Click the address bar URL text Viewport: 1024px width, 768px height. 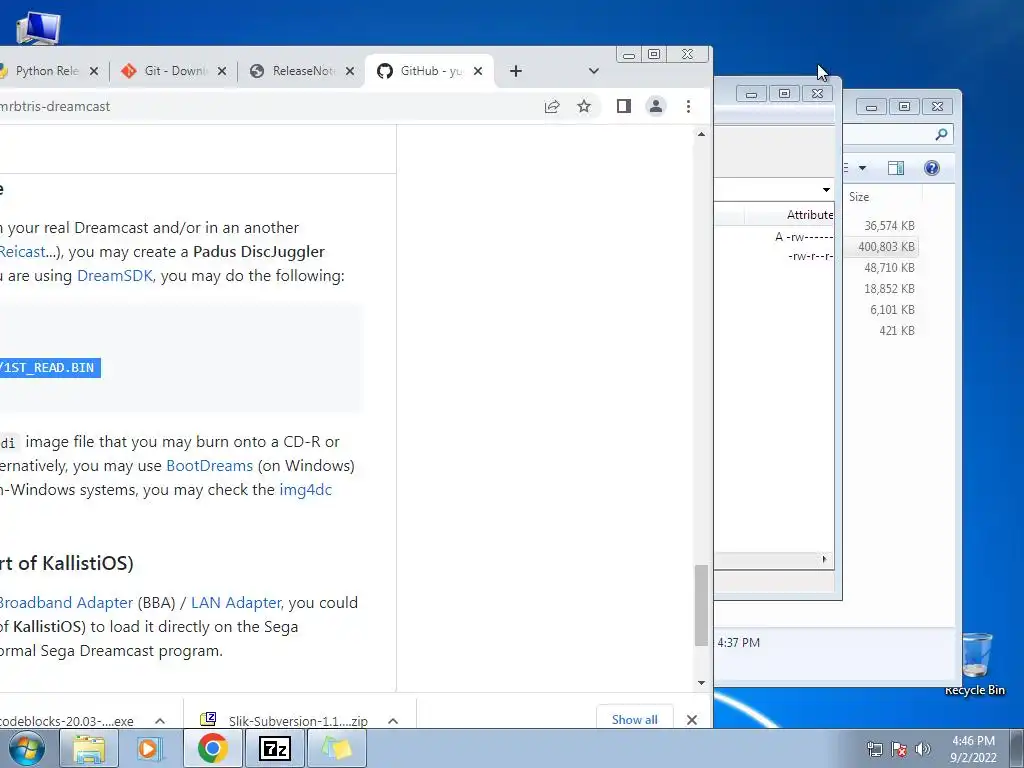tap(55, 106)
